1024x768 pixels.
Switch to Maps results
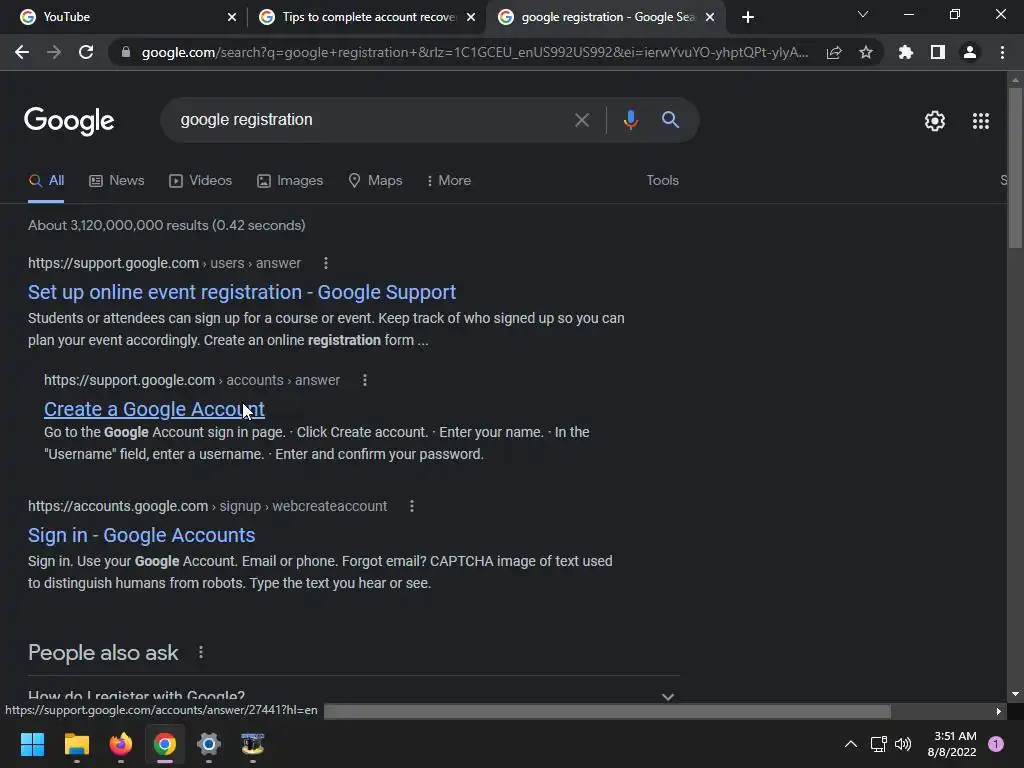pyautogui.click(x=376, y=181)
